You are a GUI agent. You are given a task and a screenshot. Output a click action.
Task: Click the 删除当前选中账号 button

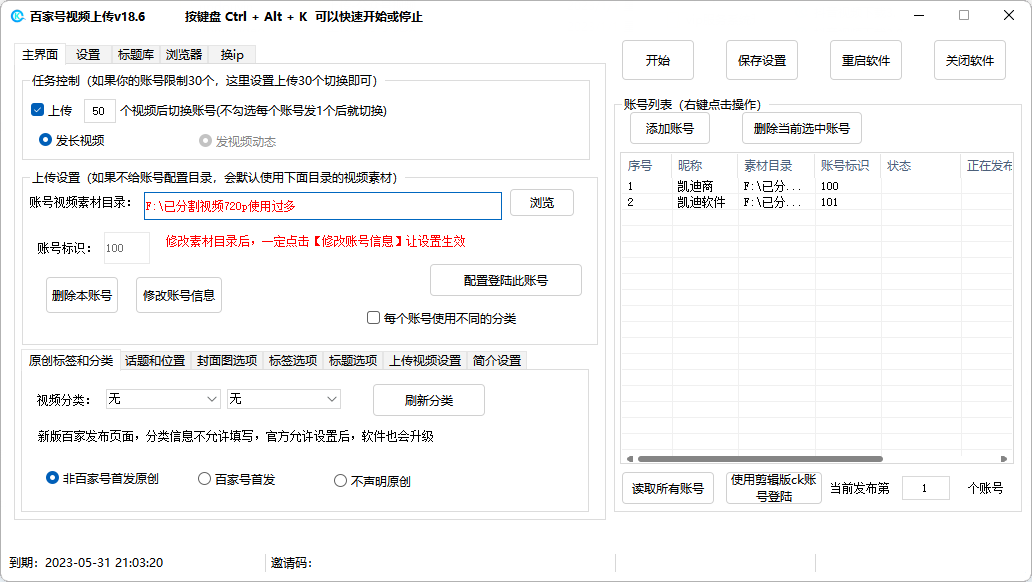tap(802, 128)
